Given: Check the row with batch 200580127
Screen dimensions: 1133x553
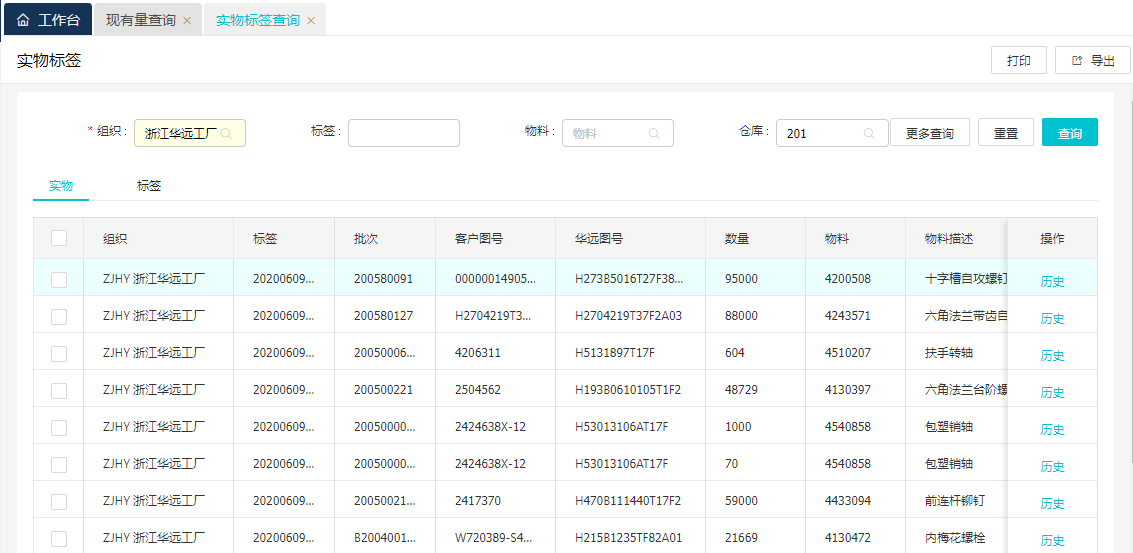Looking at the screenshot, I should pos(59,316).
